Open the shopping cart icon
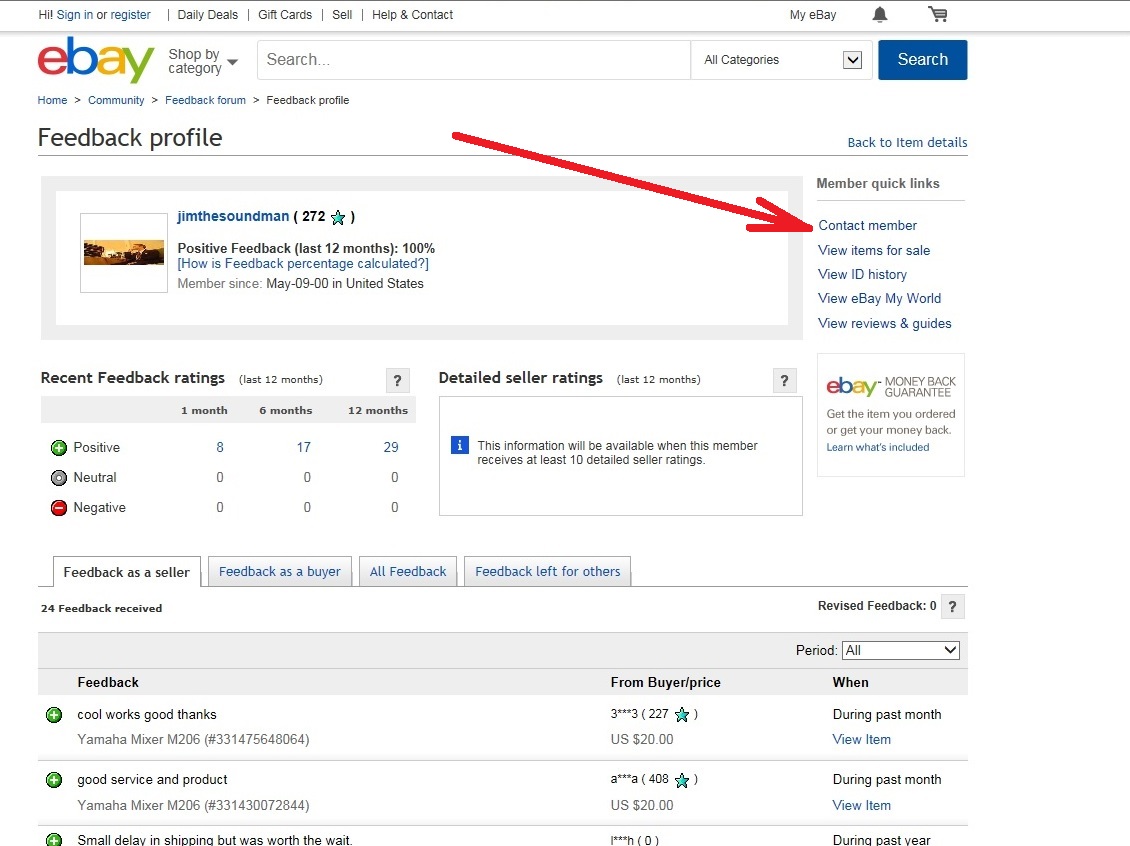1130x846 pixels. coord(938,14)
